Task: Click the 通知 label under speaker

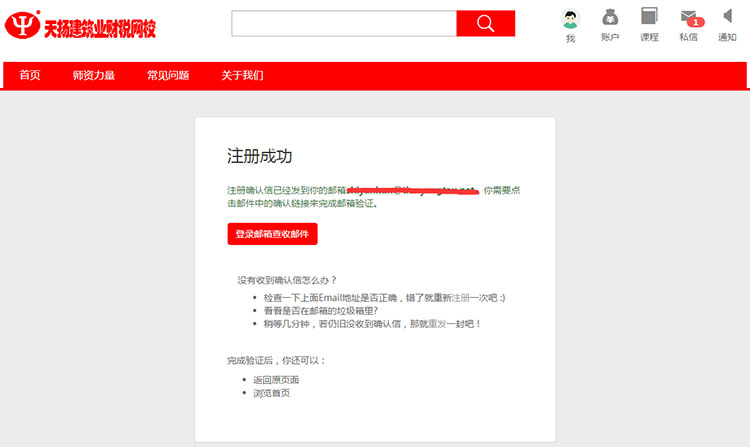Action: click(x=727, y=38)
